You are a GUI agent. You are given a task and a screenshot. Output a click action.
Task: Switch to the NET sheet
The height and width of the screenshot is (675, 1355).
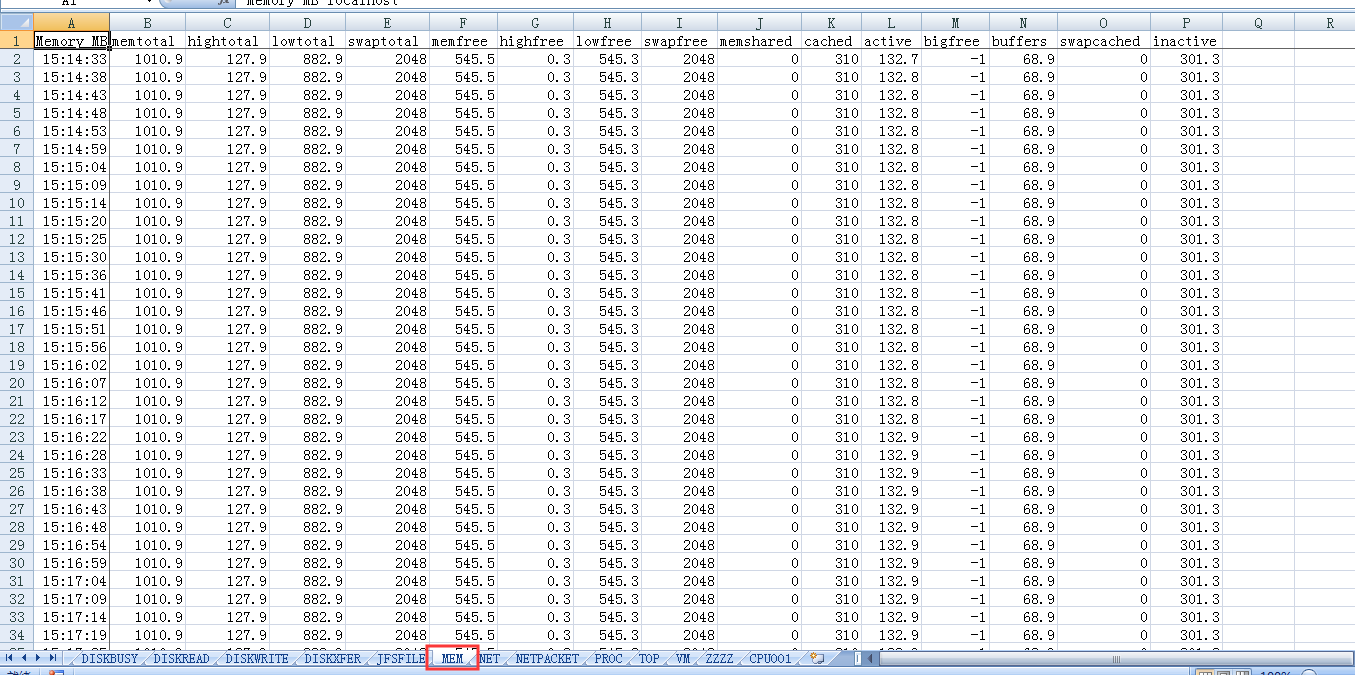[489, 659]
